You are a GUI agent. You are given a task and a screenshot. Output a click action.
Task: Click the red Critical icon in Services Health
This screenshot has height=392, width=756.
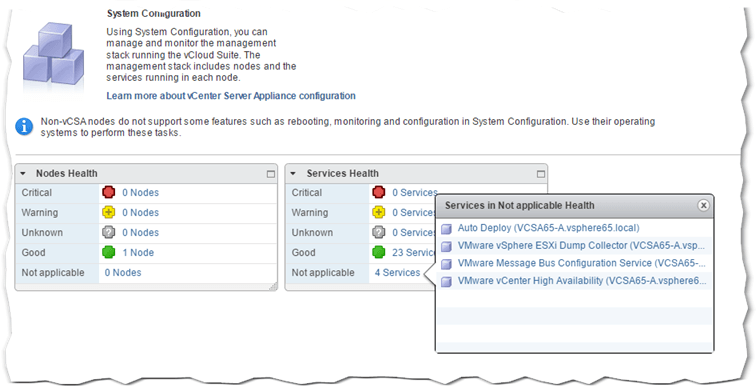point(378,192)
